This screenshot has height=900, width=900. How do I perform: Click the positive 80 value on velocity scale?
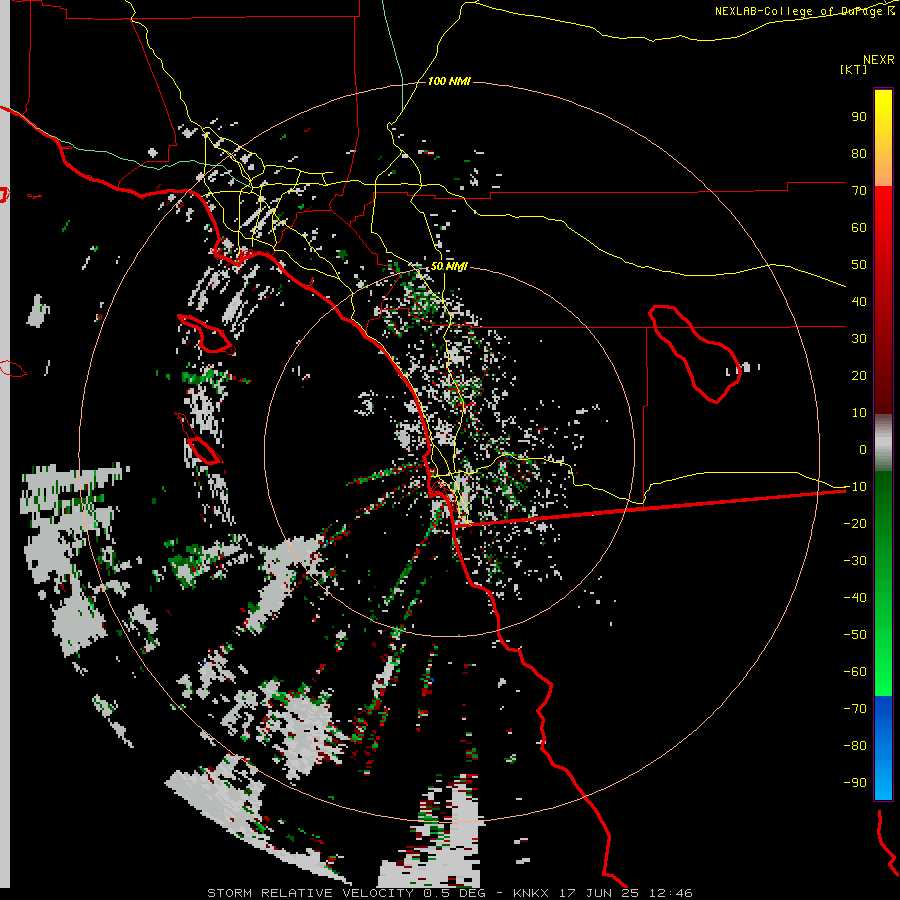(x=859, y=153)
